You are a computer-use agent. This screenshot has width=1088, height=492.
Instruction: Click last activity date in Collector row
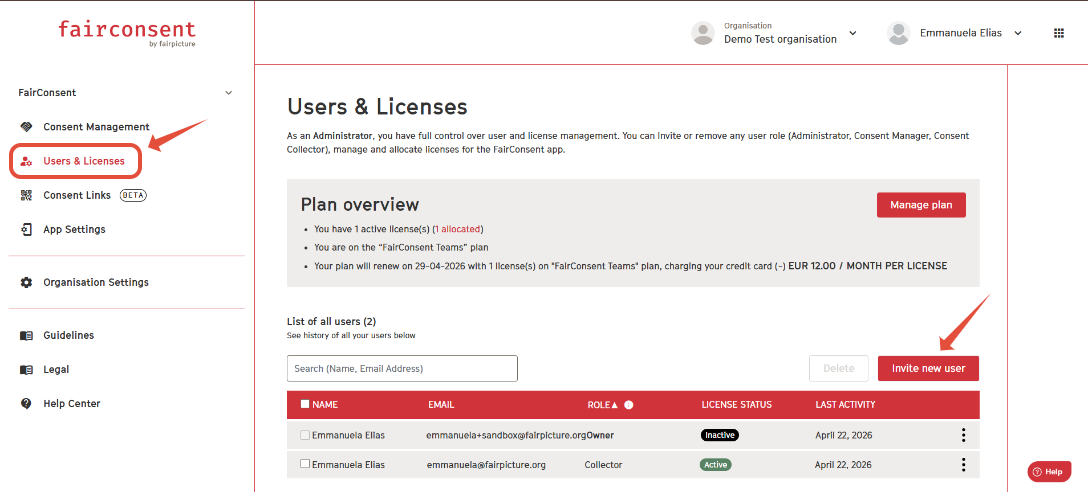click(843, 465)
